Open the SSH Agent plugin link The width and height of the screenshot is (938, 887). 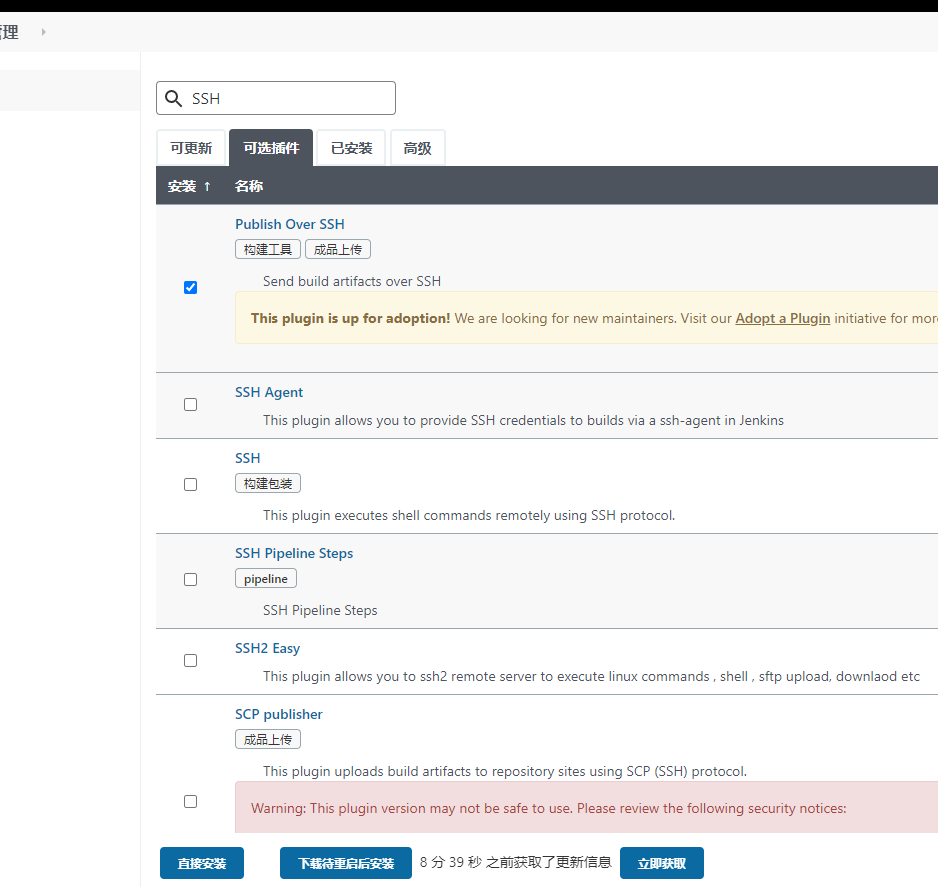click(269, 392)
